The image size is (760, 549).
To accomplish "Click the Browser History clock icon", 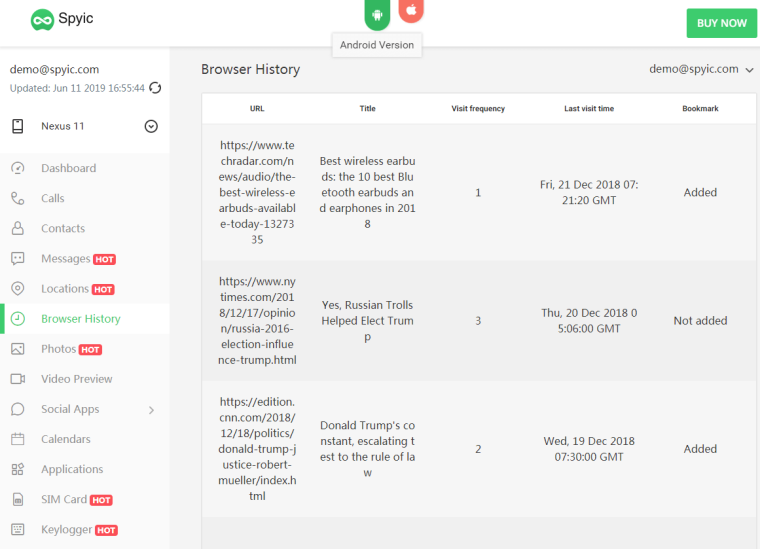I will coord(18,319).
